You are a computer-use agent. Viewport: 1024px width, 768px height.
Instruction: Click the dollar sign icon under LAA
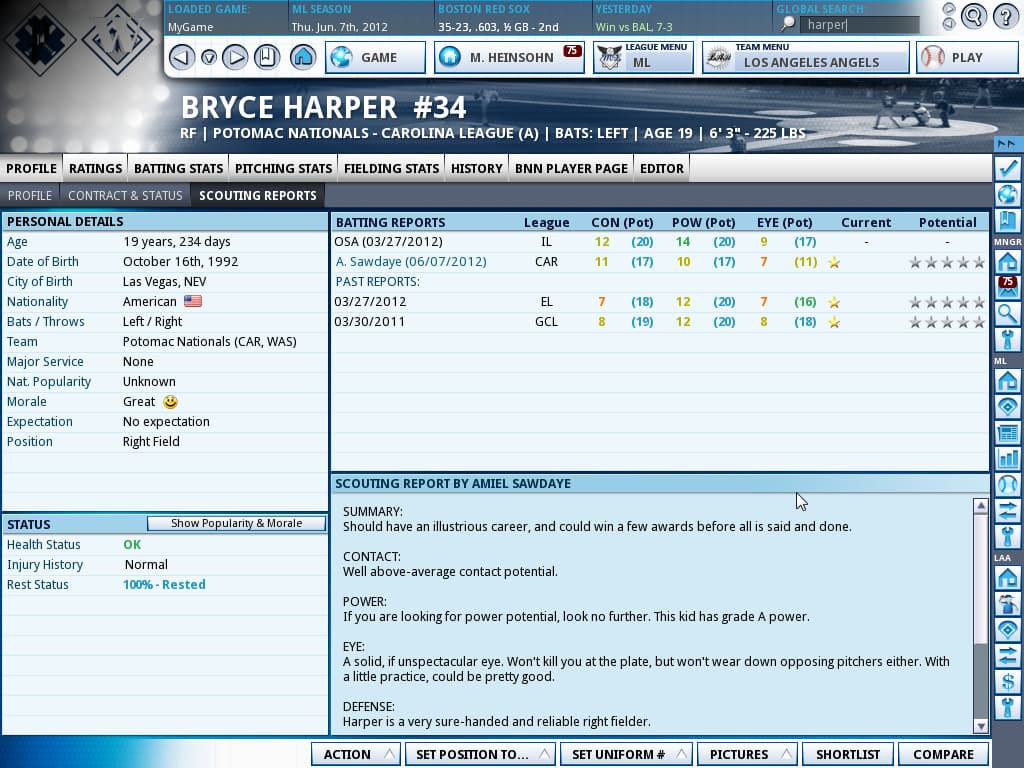(1008, 682)
